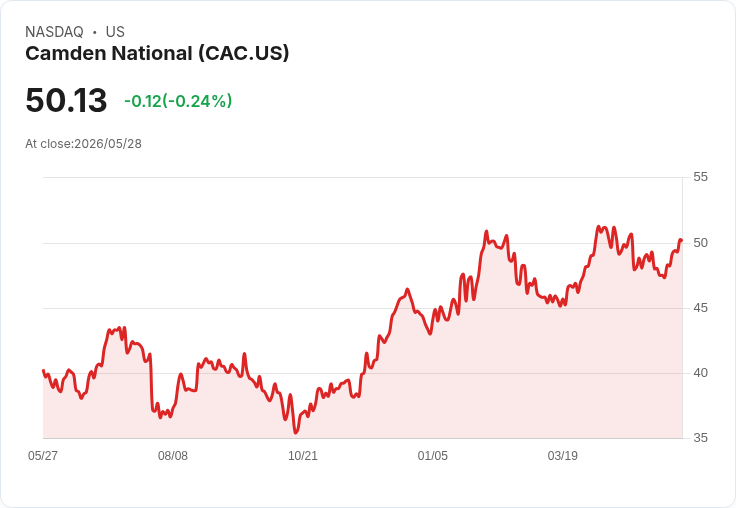736x508 pixels.
Task: Click the last point of the red price line
Action: (682, 240)
